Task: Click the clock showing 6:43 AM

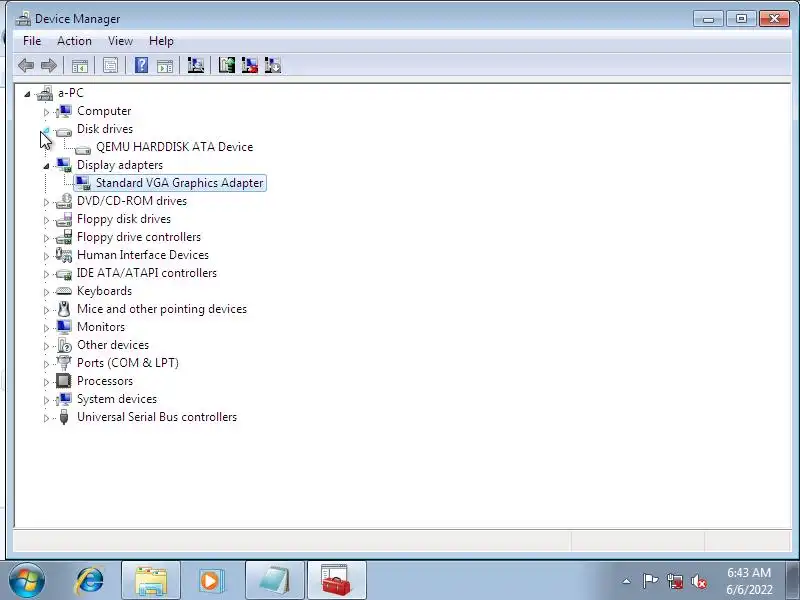Action: click(749, 572)
